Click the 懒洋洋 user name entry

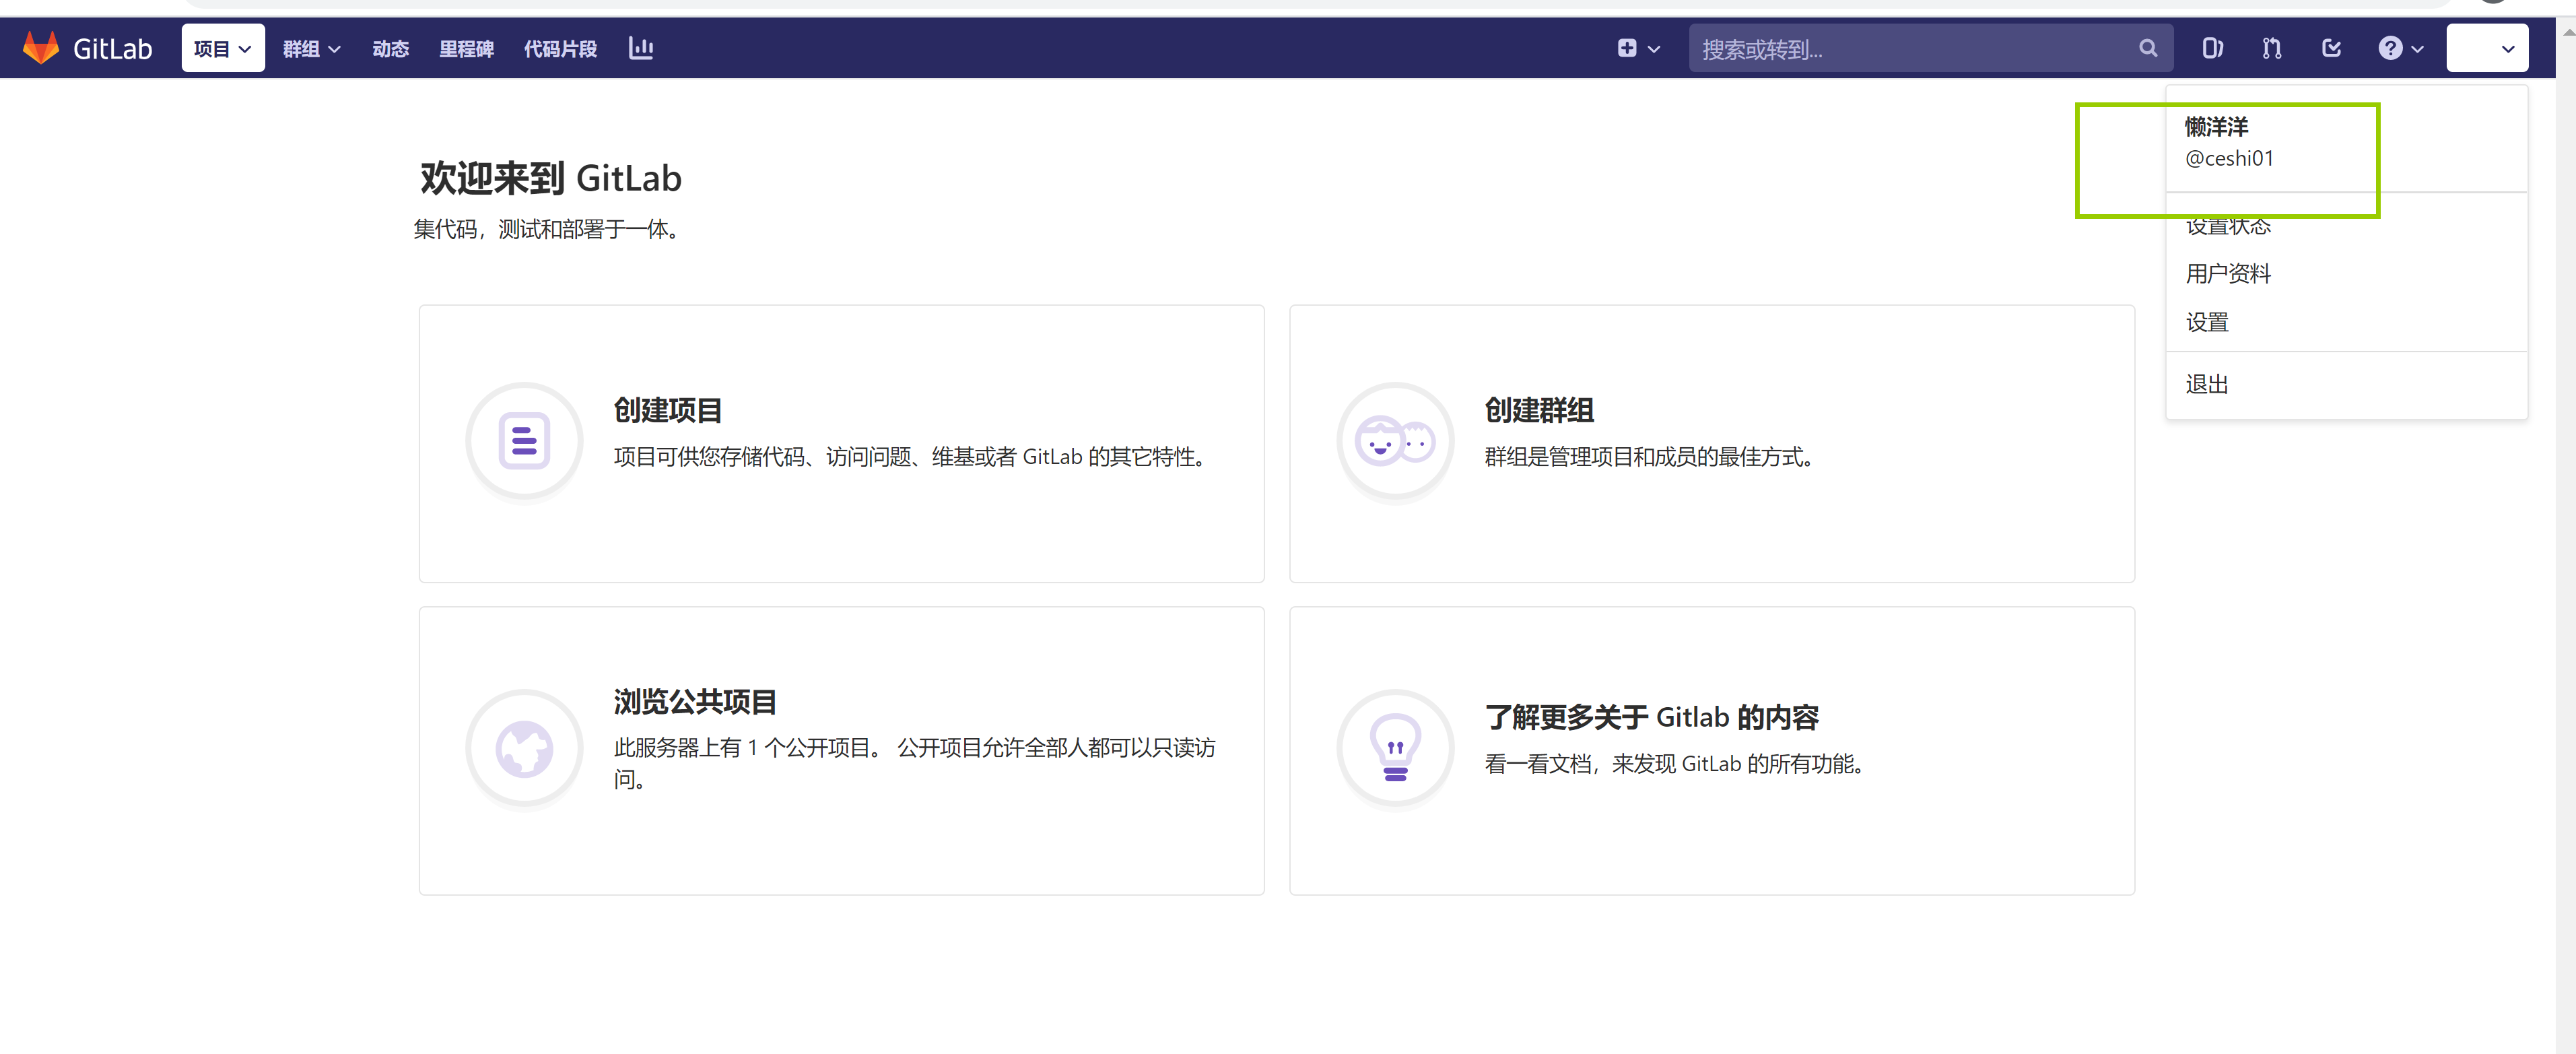[2217, 127]
